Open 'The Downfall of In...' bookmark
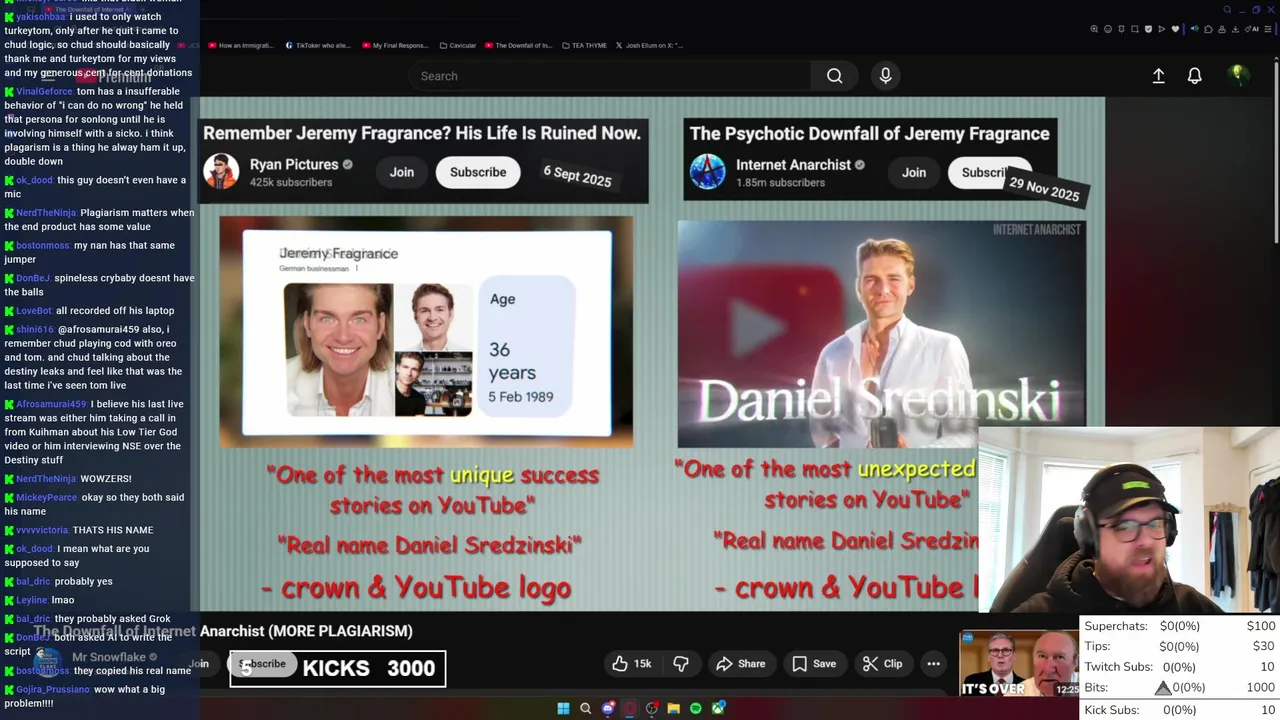Viewport: 1280px width, 720px height. (518, 45)
